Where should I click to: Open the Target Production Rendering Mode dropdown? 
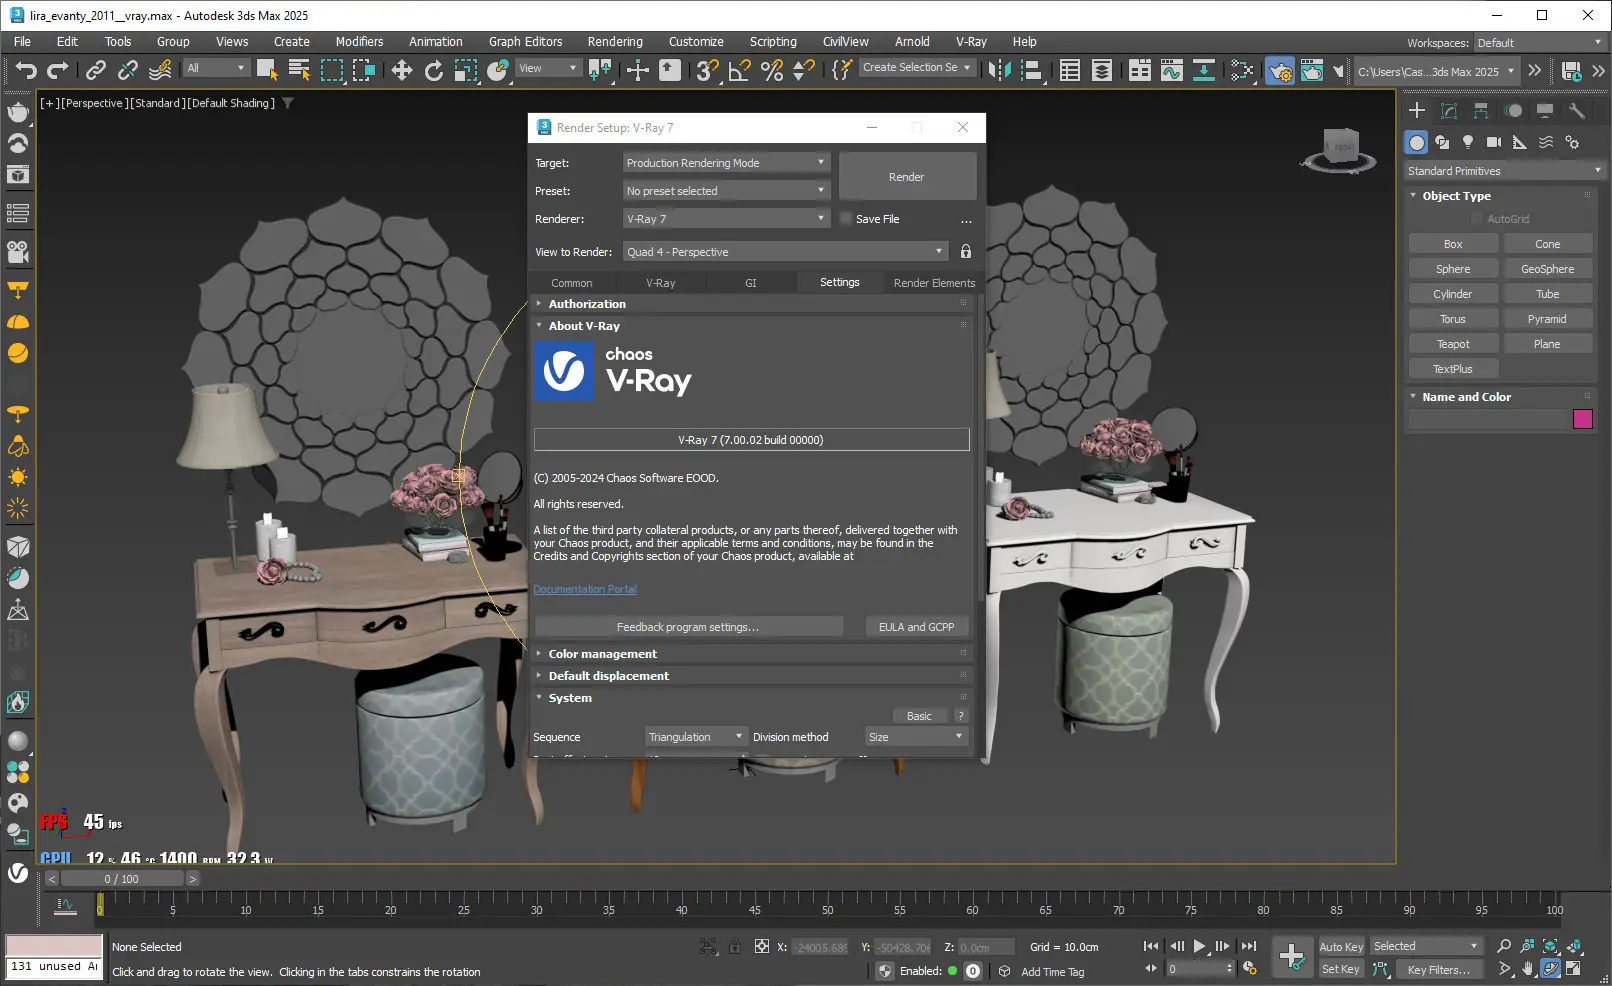(x=725, y=163)
